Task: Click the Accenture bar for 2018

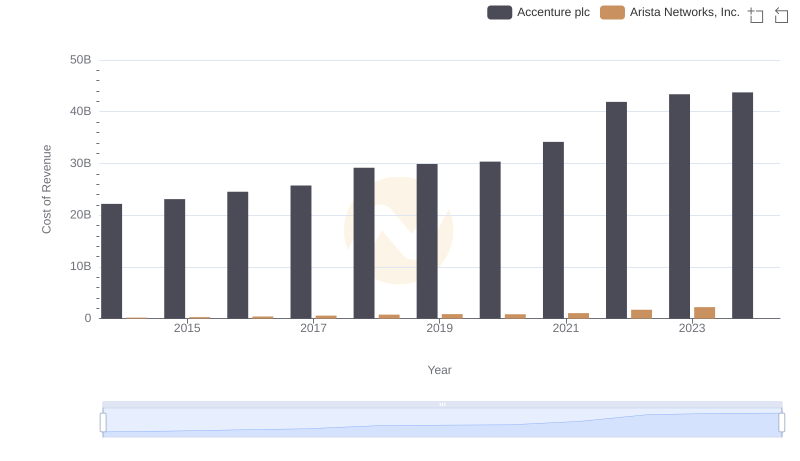Action: [364, 243]
